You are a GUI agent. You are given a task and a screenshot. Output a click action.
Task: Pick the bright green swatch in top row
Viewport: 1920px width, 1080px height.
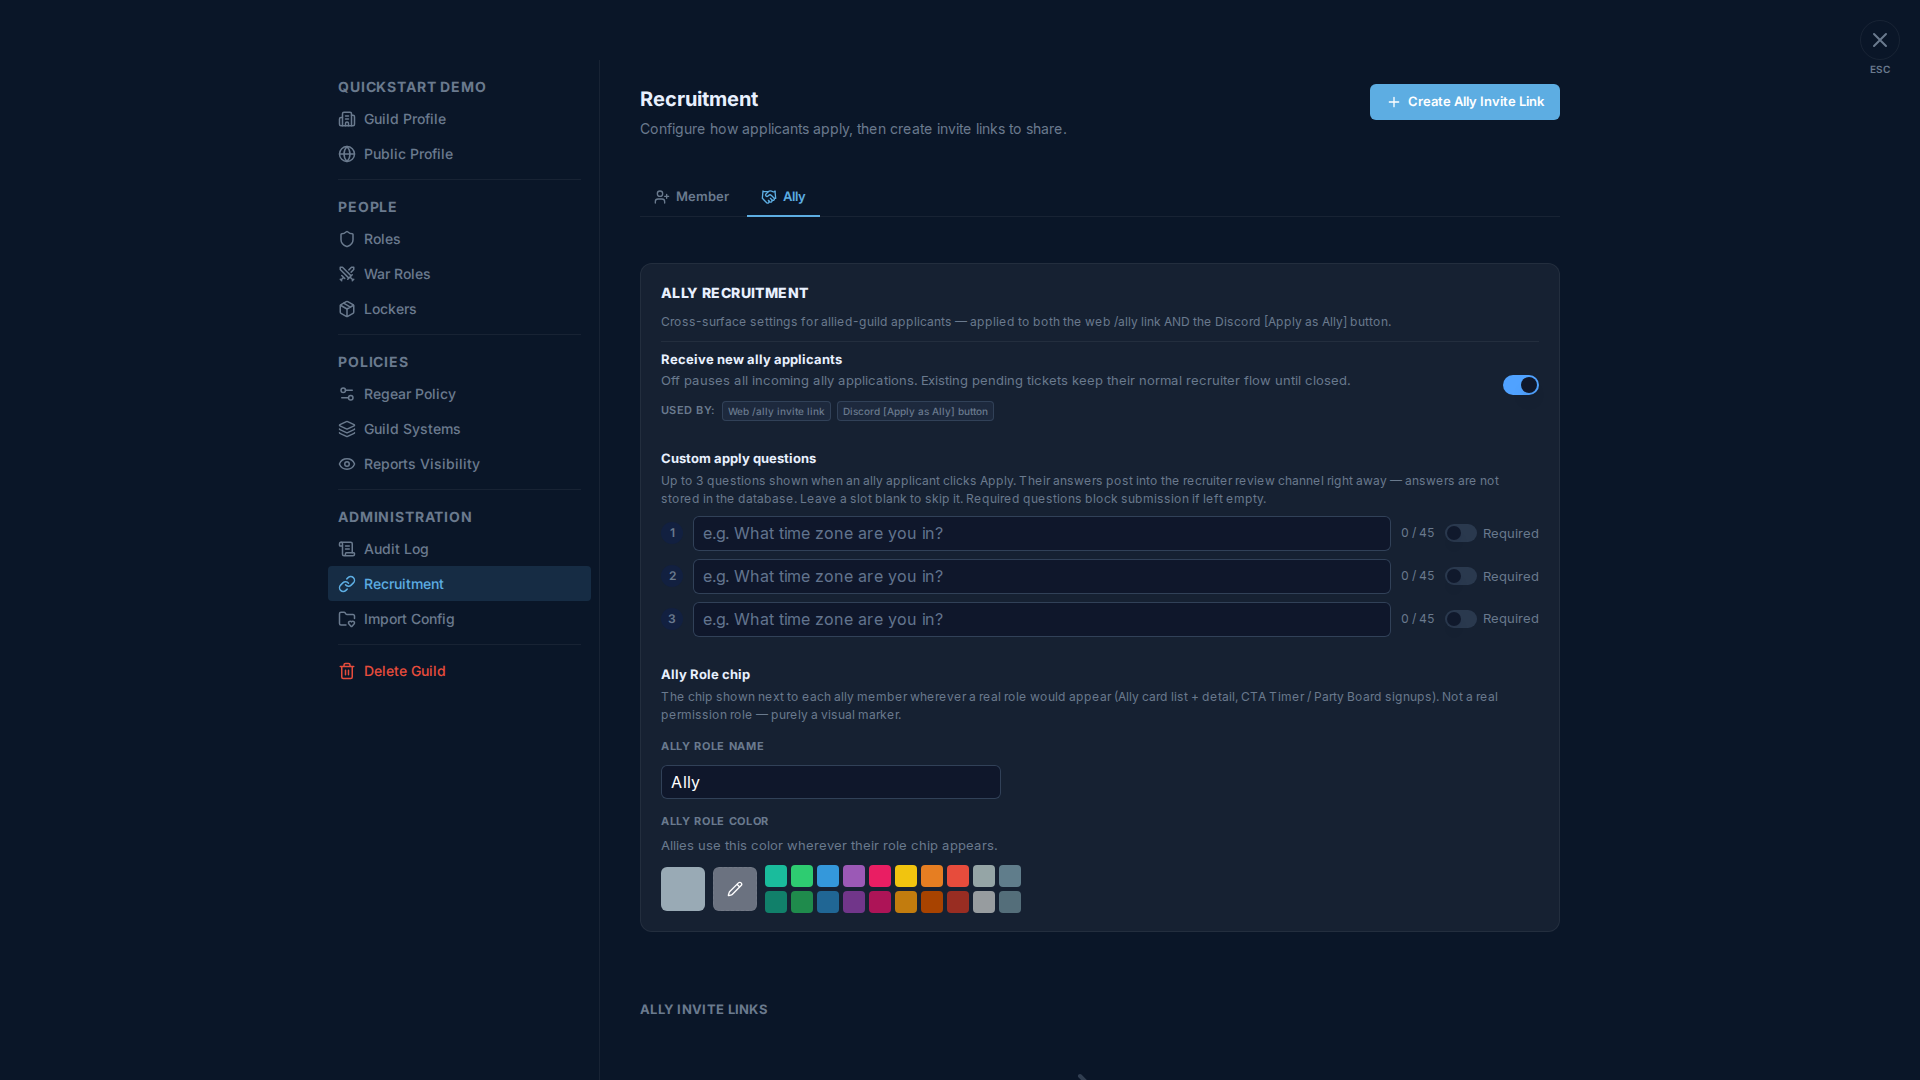pos(802,876)
